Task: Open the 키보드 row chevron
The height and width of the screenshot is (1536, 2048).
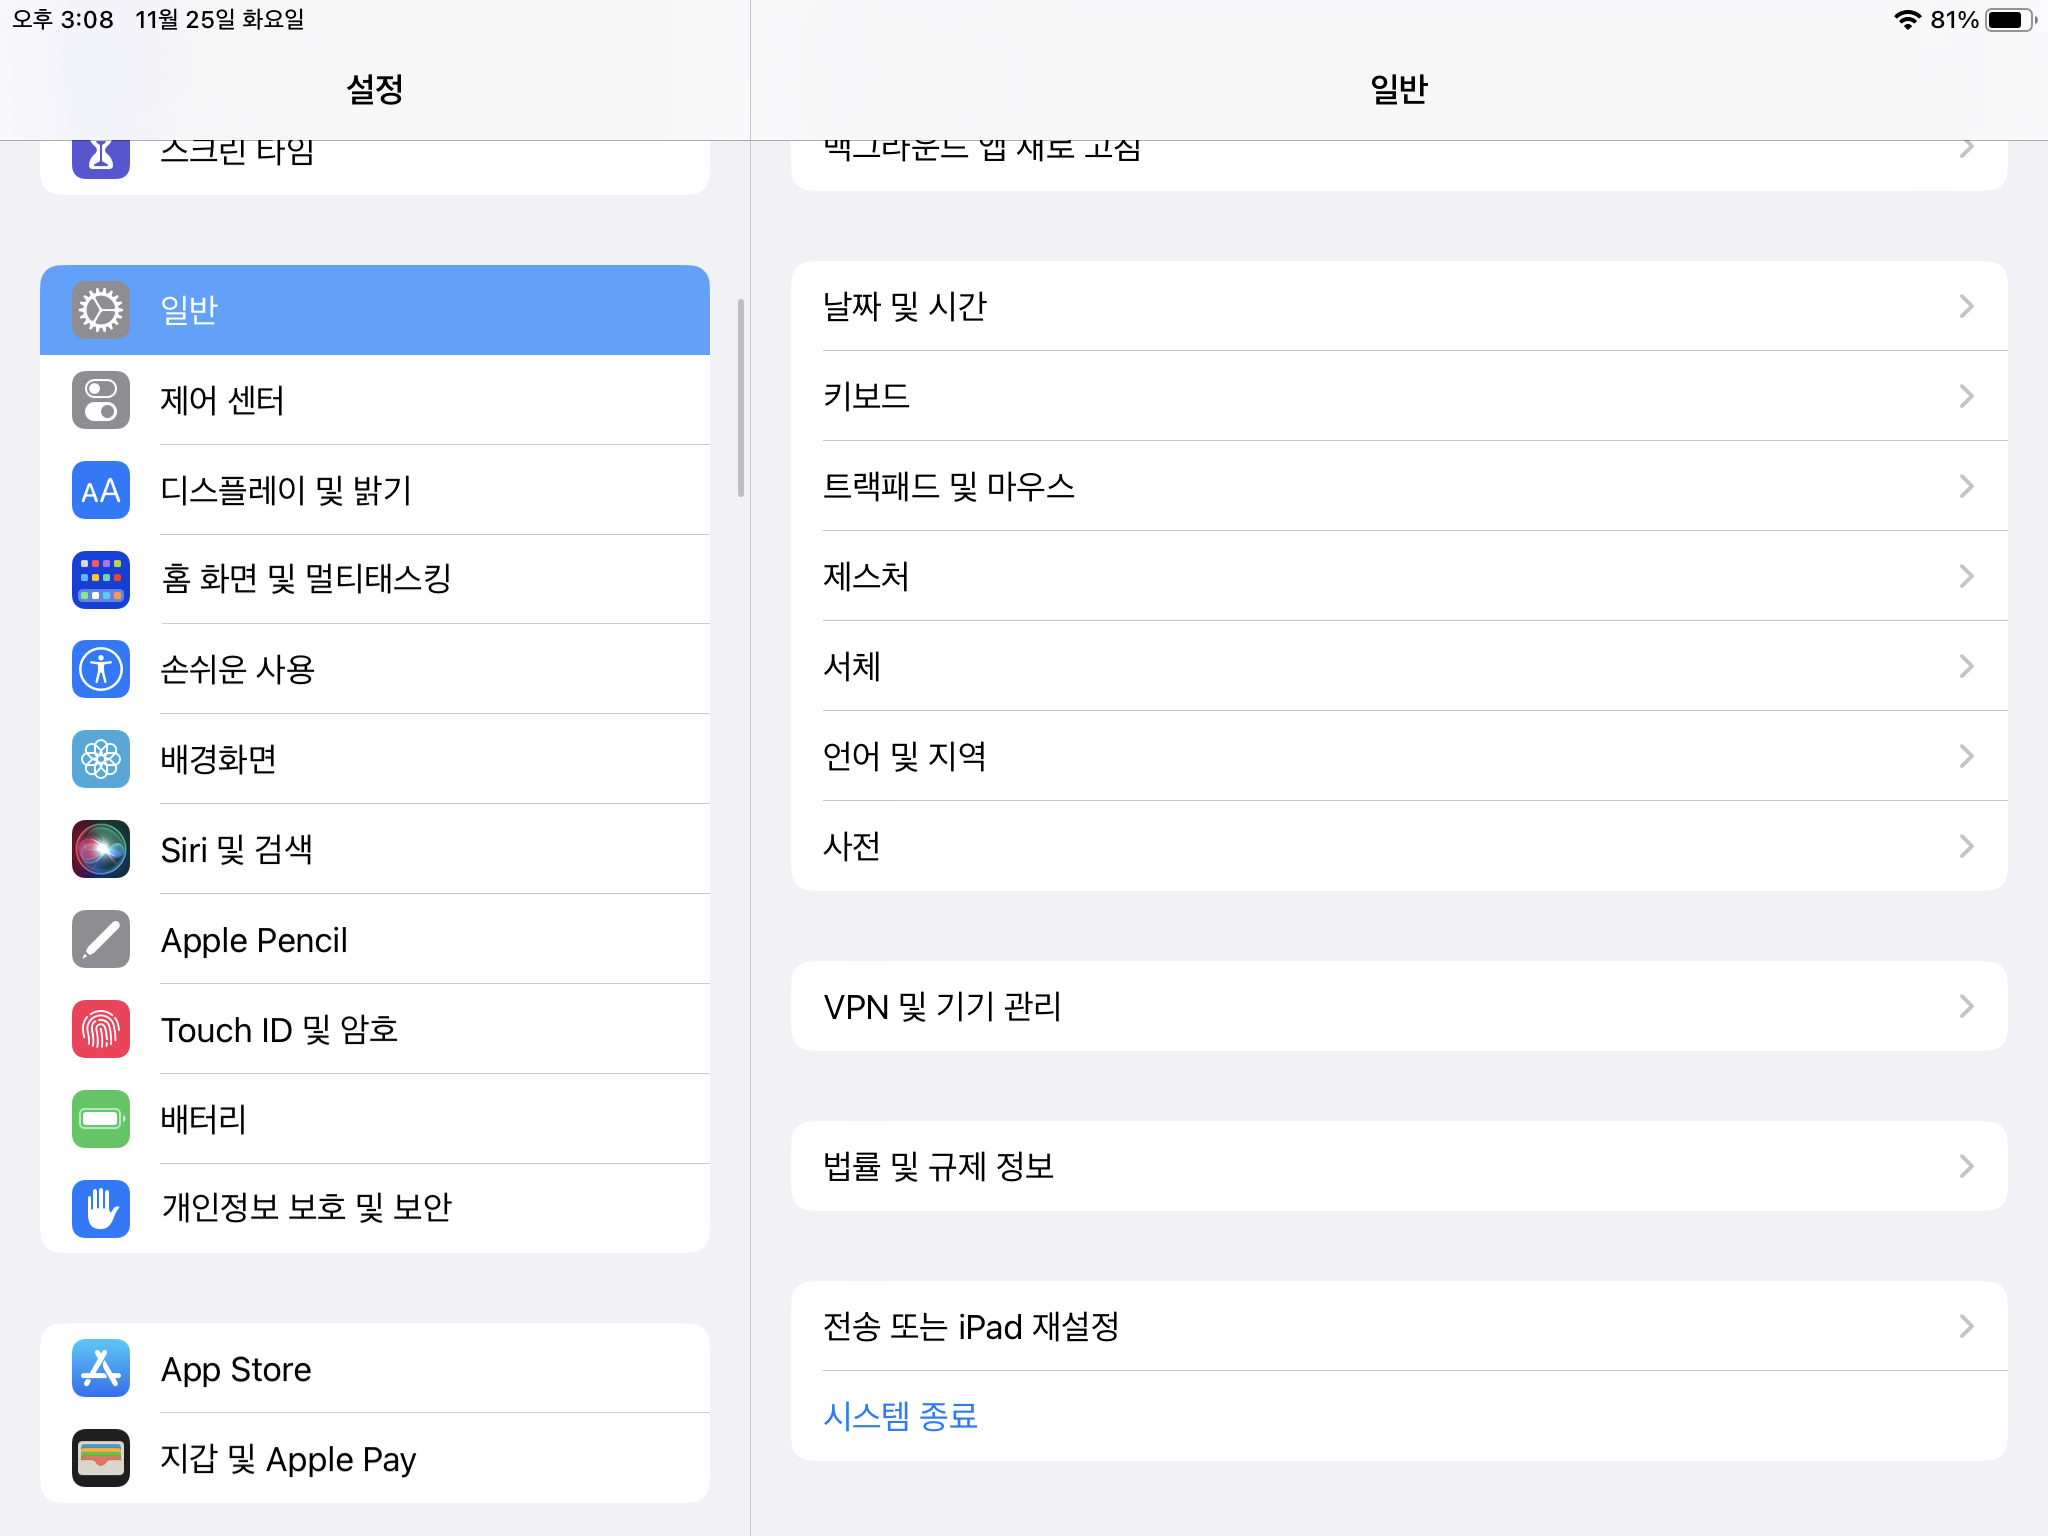Action: point(1966,396)
